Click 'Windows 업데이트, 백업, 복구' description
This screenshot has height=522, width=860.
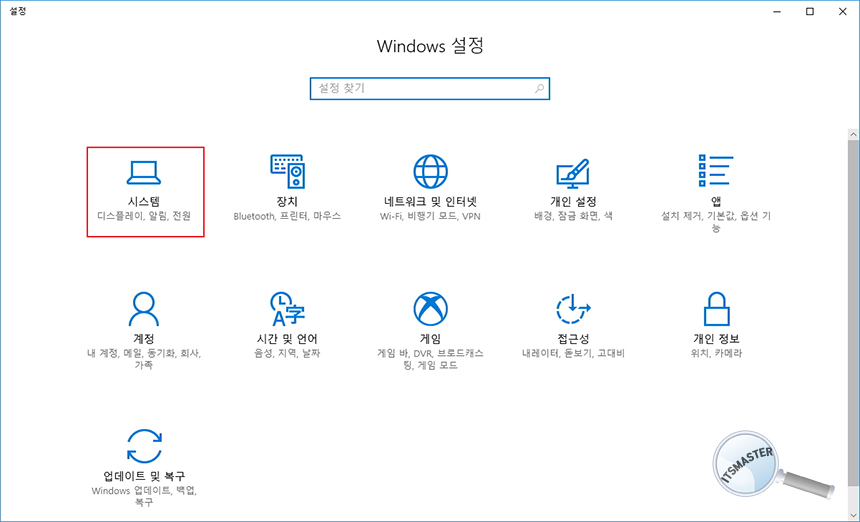(144, 496)
